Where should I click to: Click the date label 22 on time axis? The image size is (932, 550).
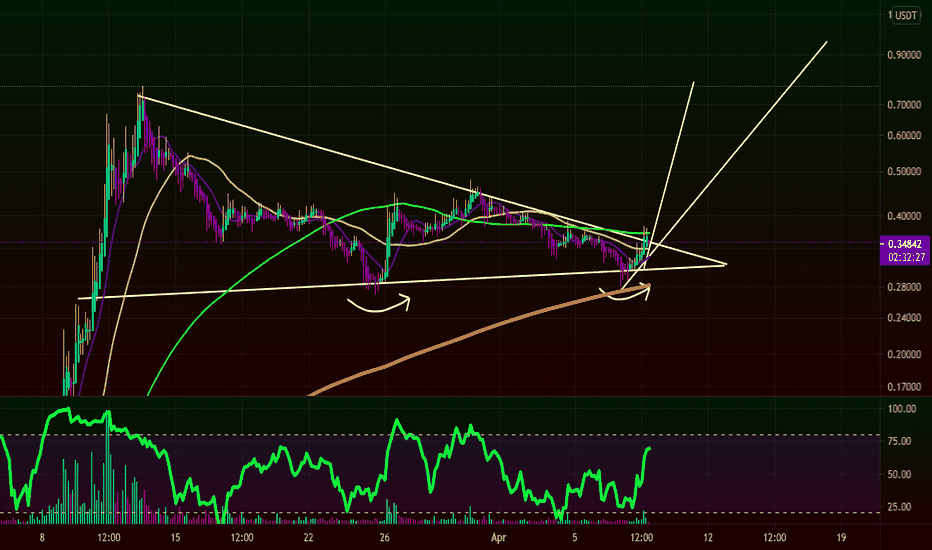[308, 538]
